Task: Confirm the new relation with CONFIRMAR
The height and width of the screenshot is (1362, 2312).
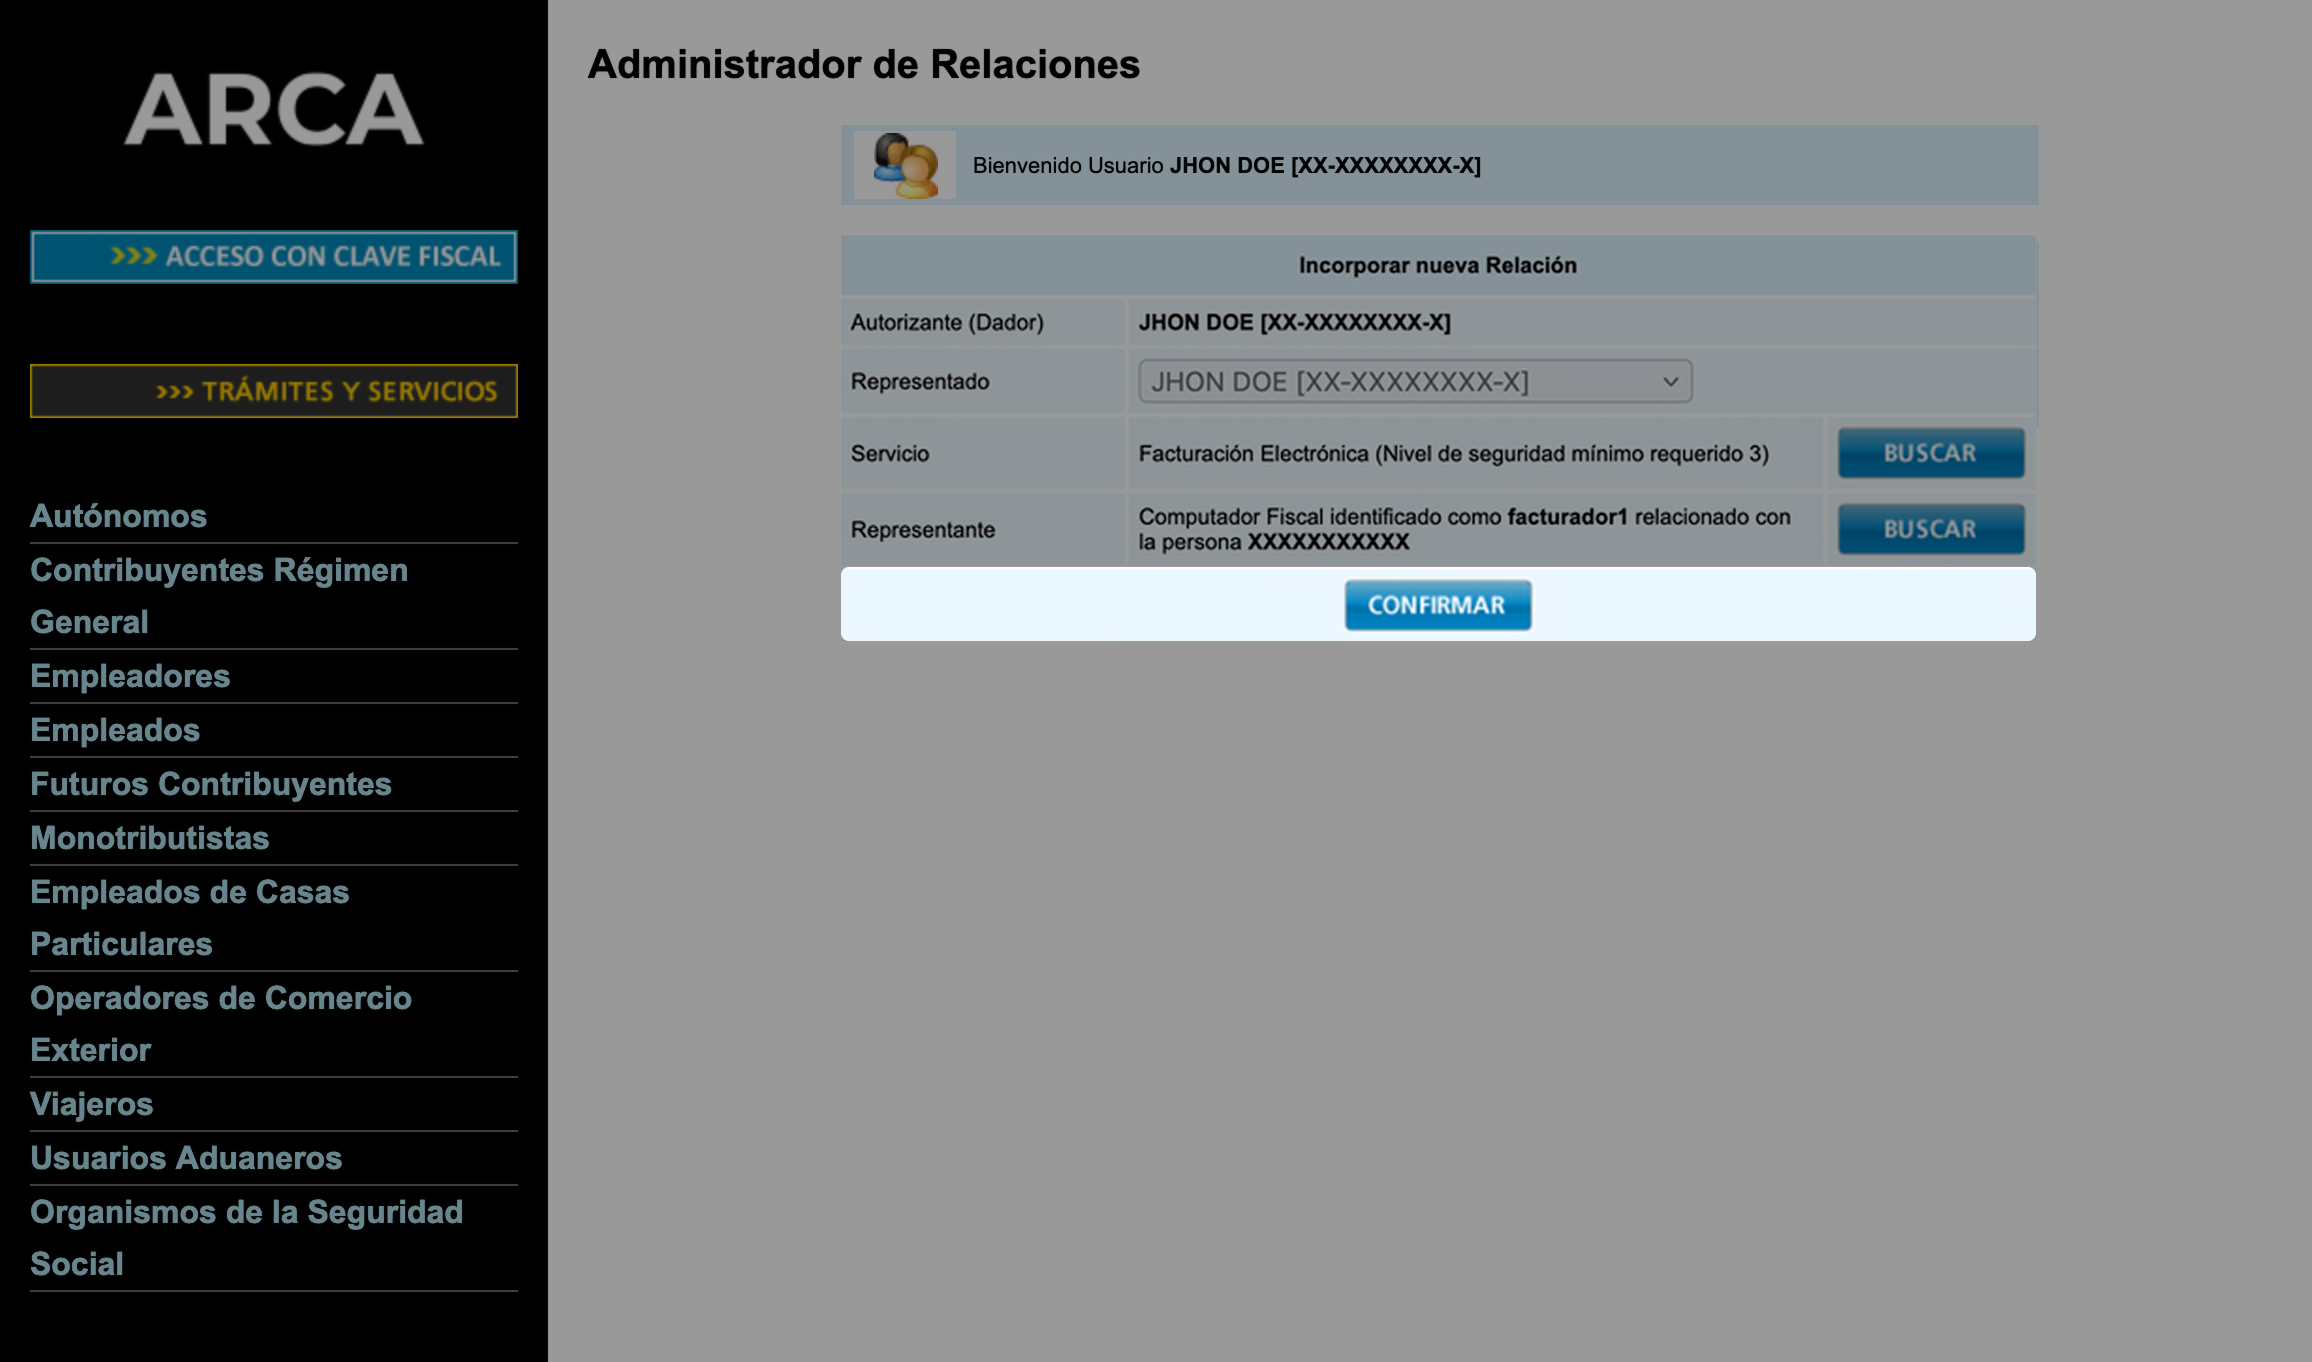Action: [1437, 605]
